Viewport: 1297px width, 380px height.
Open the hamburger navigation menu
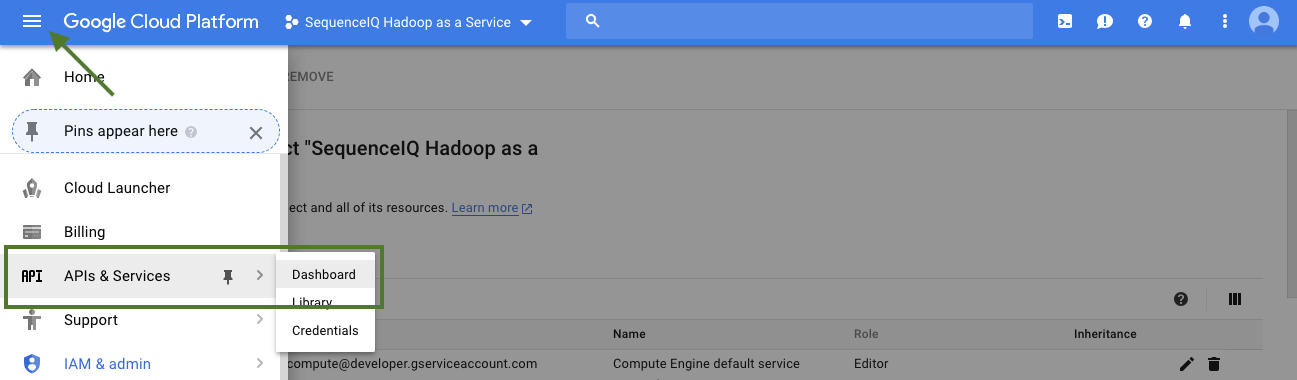click(32, 21)
